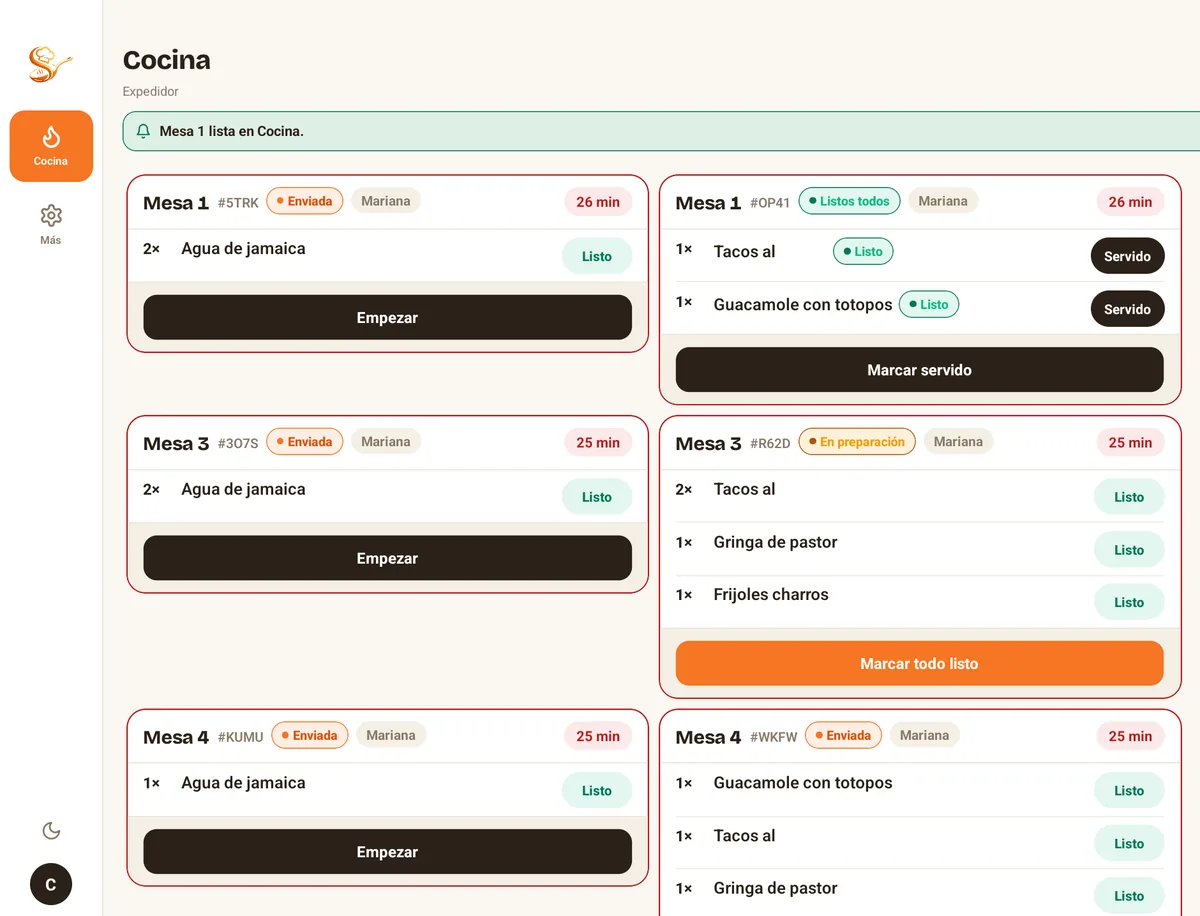
Task: Open the Más settings gear menu
Action: [x=51, y=224]
